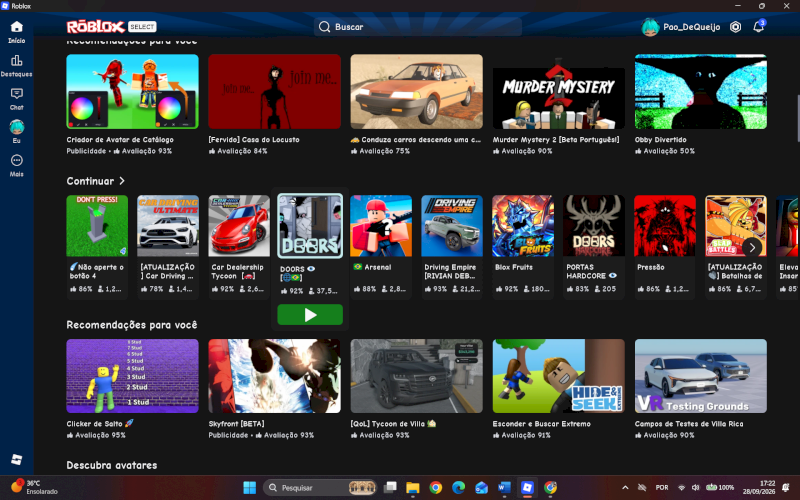Click the taskbar Pesquisar search box
800x500 pixels.
pyautogui.click(x=321, y=488)
